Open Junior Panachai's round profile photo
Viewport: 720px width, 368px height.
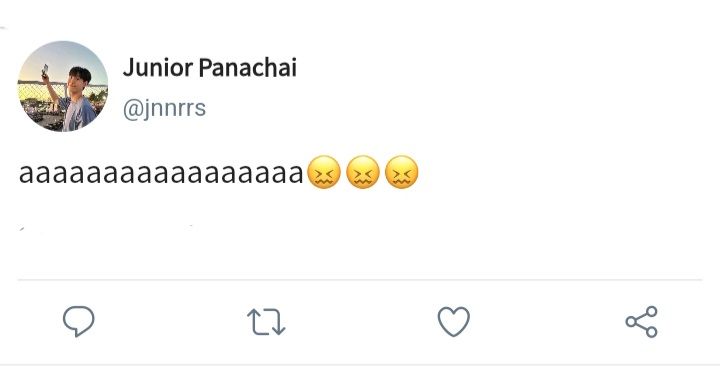pos(63,86)
